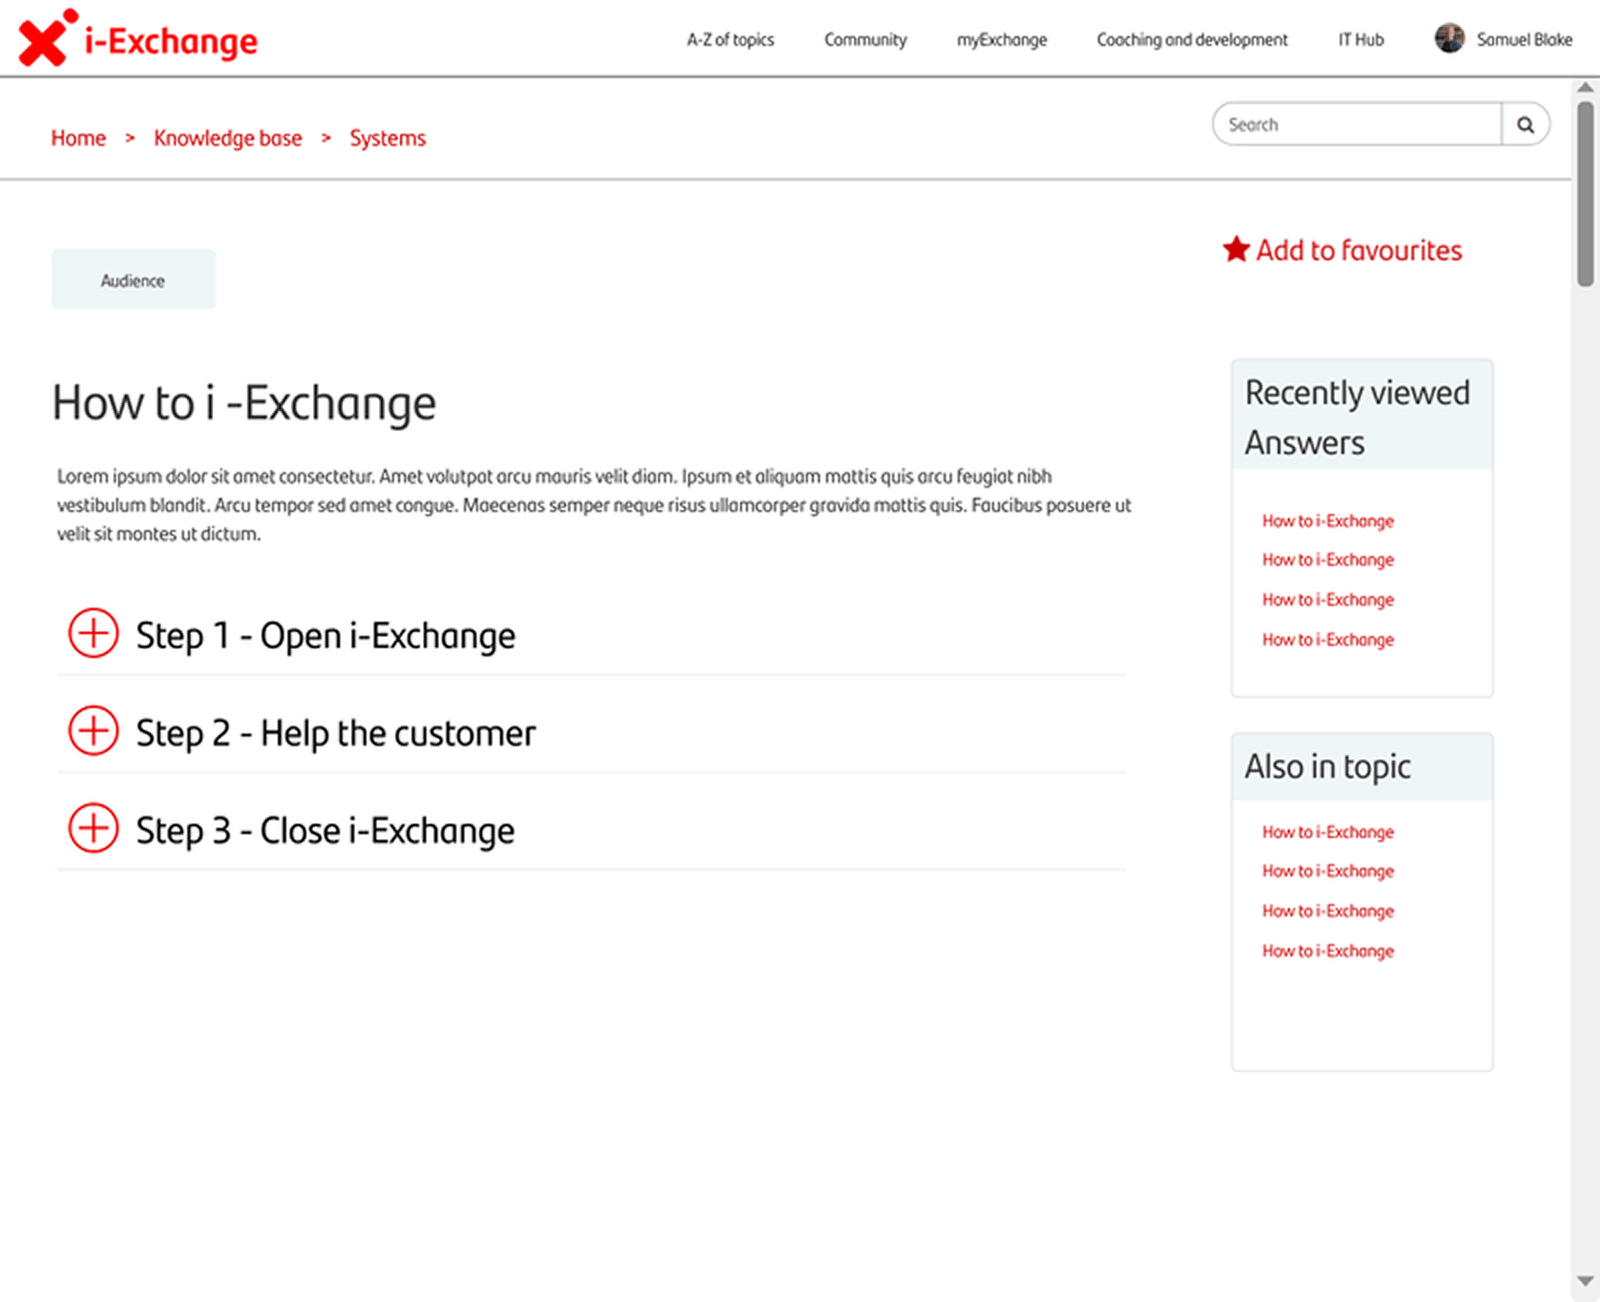The height and width of the screenshot is (1302, 1600).
Task: Click the How to i -Exchange page title
Action: pos(244,404)
